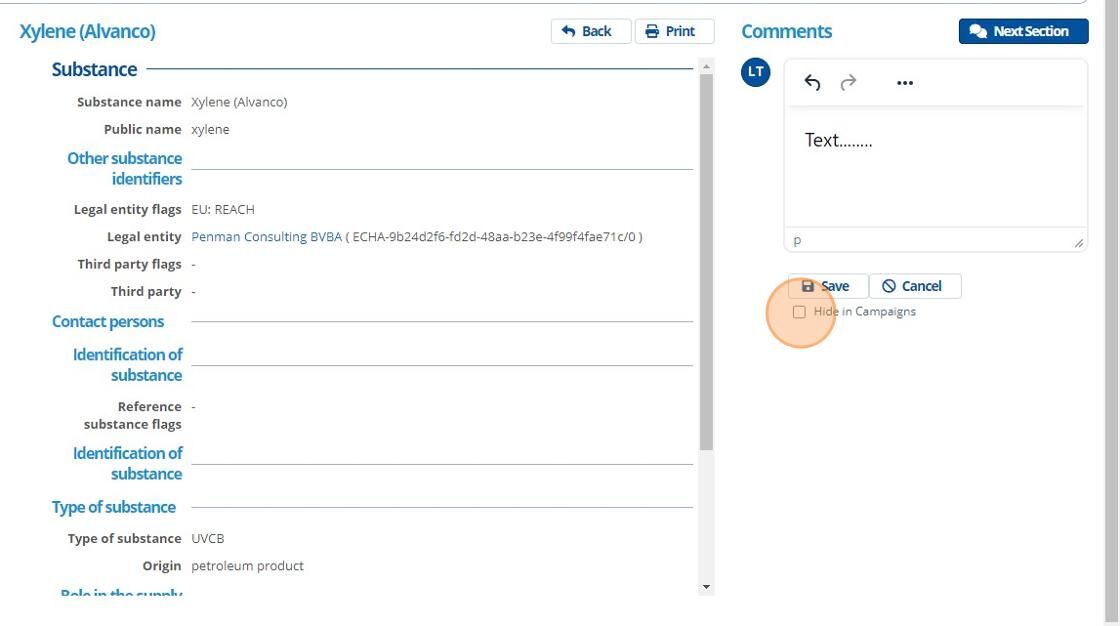Click the undo arrow in comment editor

click(812, 83)
